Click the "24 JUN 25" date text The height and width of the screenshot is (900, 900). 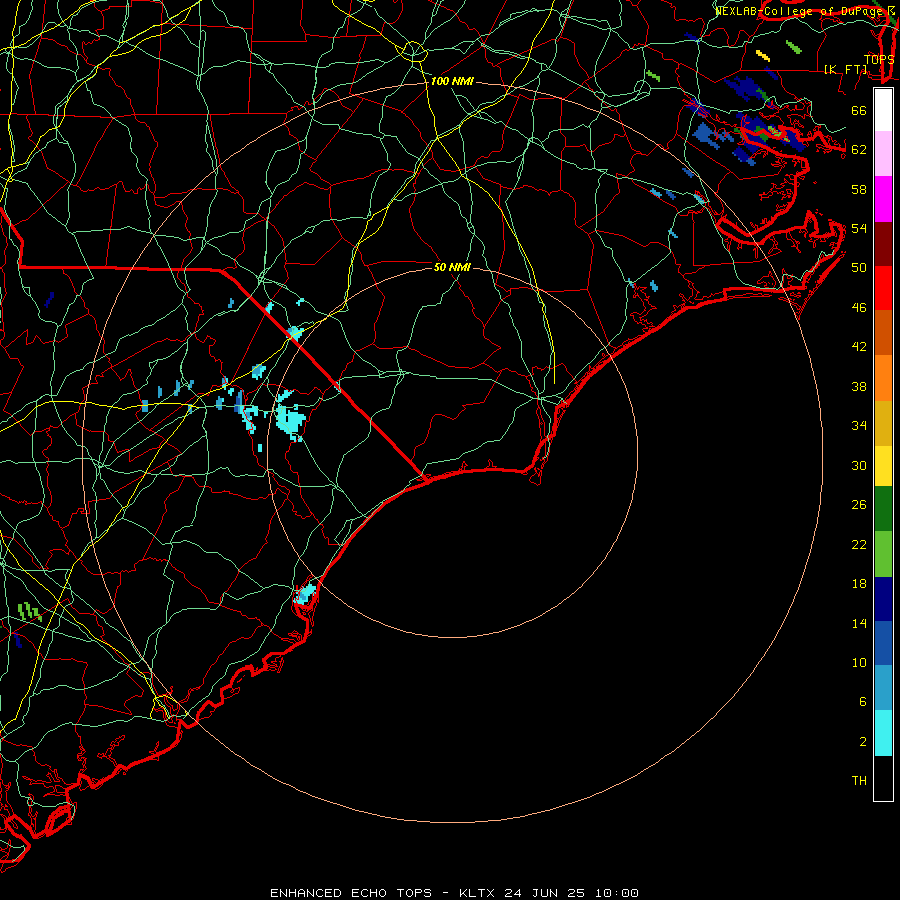545,893
